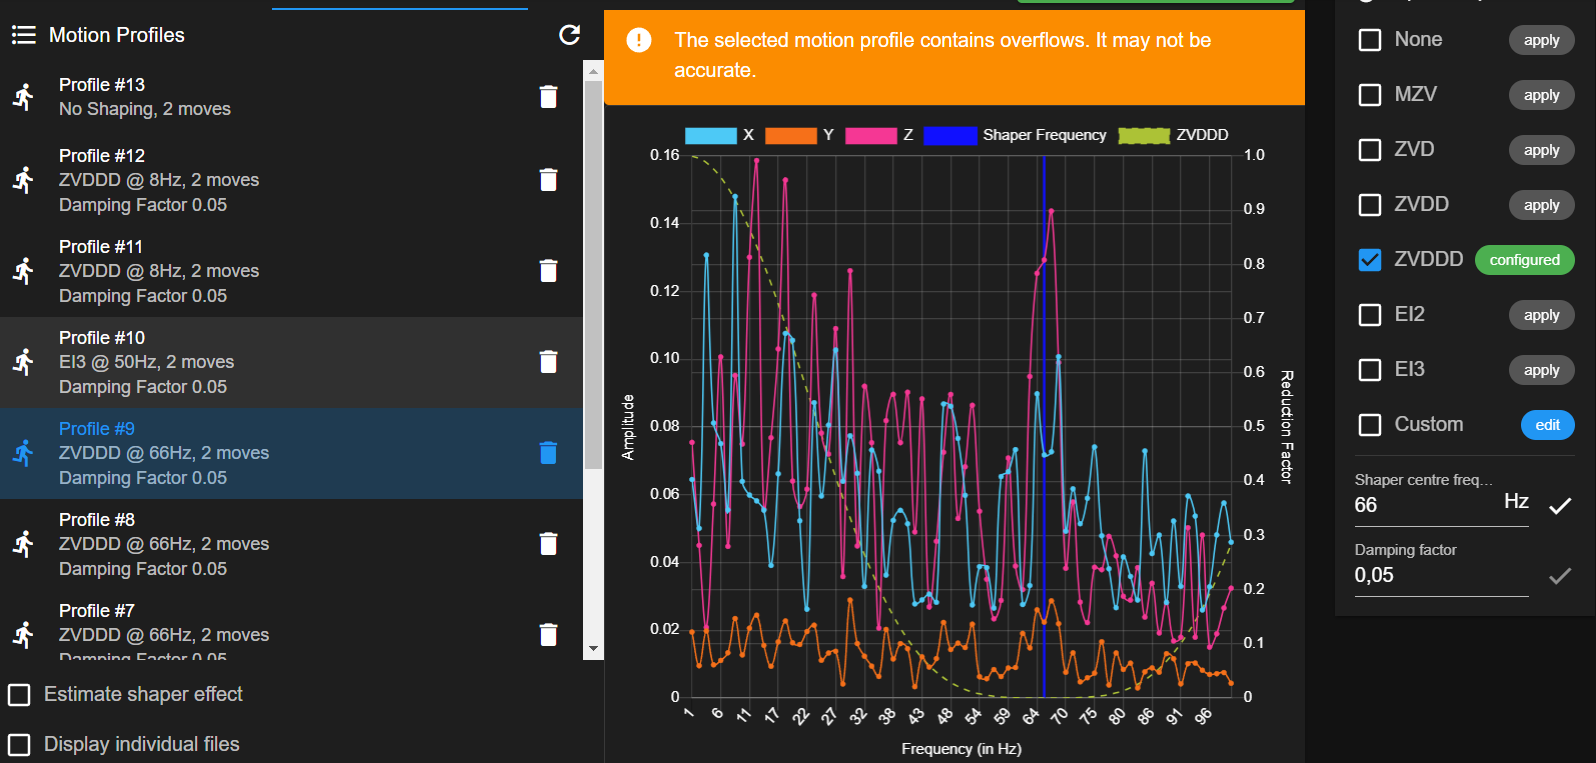Click the running man icon of Profile #11
Viewport: 1596px width, 763px height.
pyautogui.click(x=24, y=271)
